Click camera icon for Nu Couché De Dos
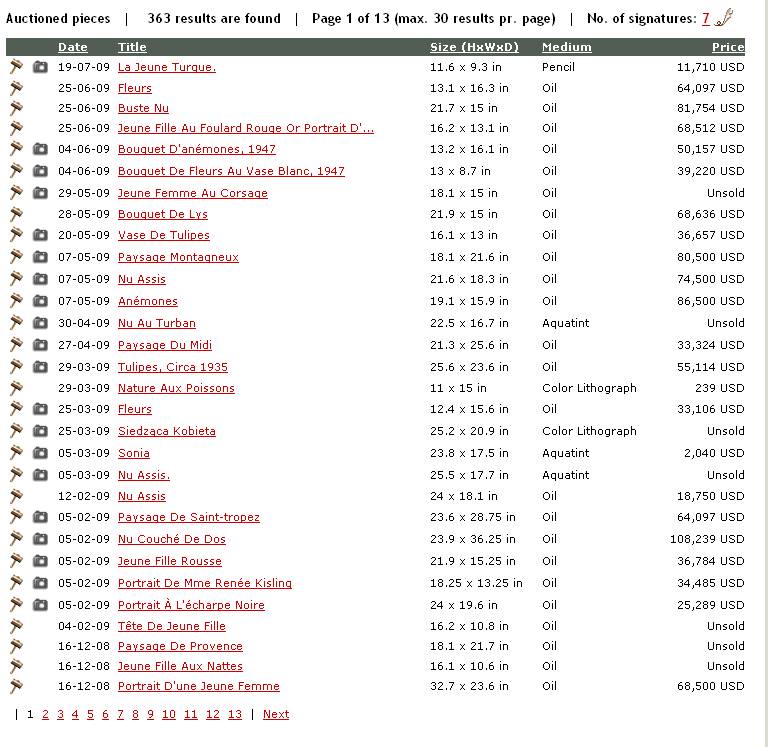 [x=40, y=539]
